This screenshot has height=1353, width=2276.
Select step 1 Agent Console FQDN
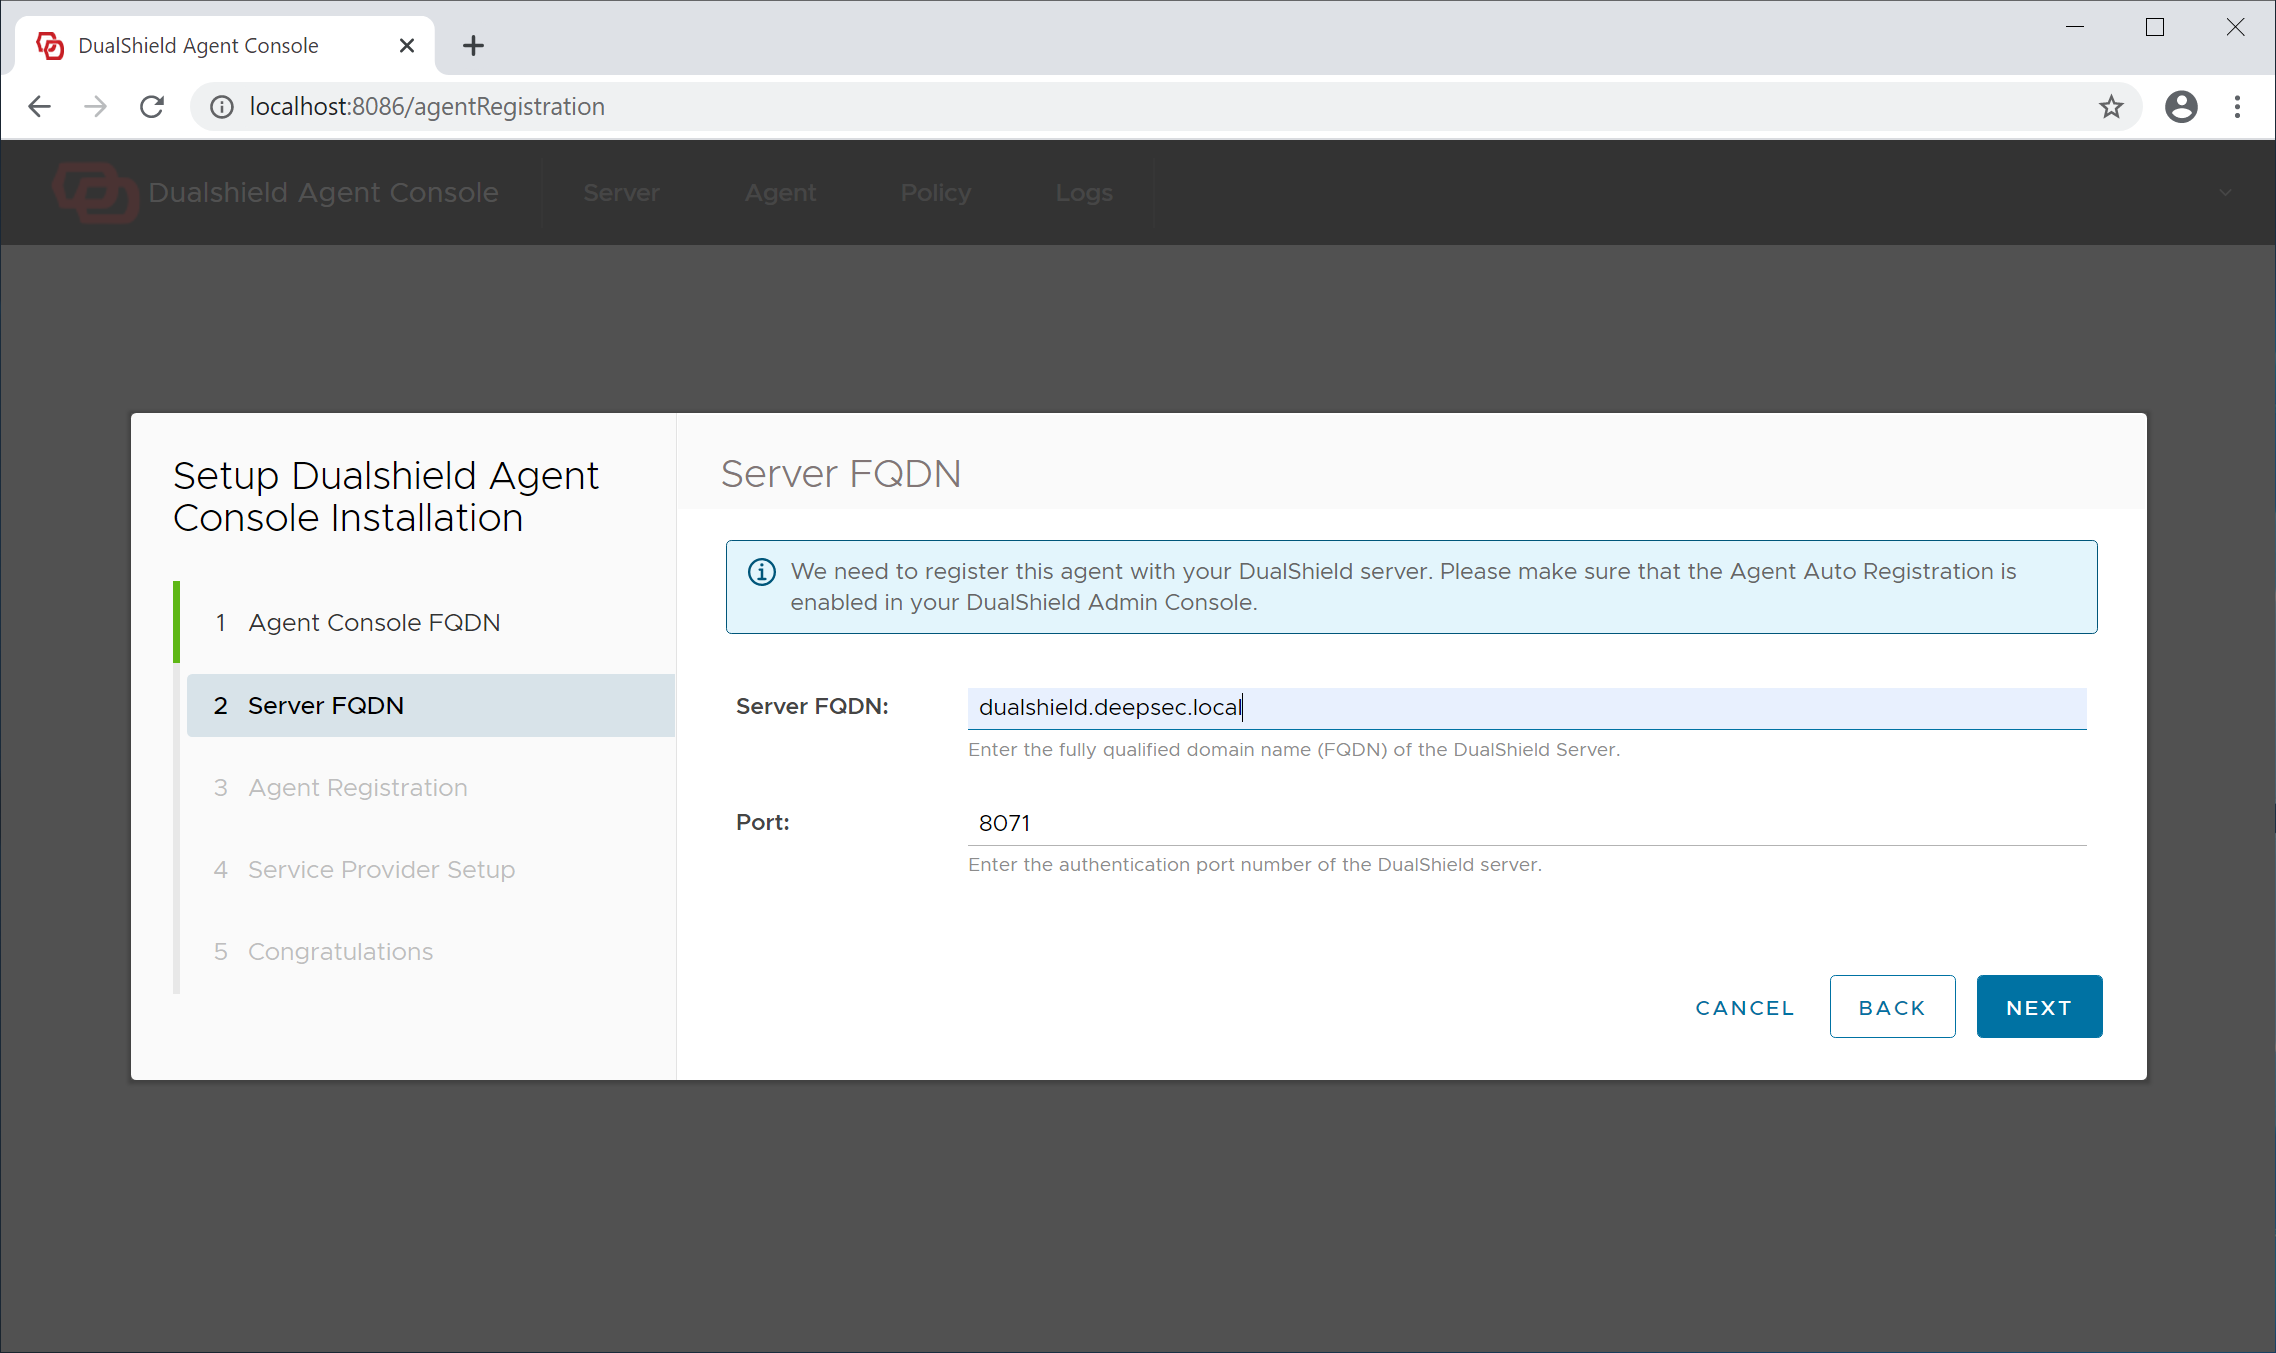[373, 623]
